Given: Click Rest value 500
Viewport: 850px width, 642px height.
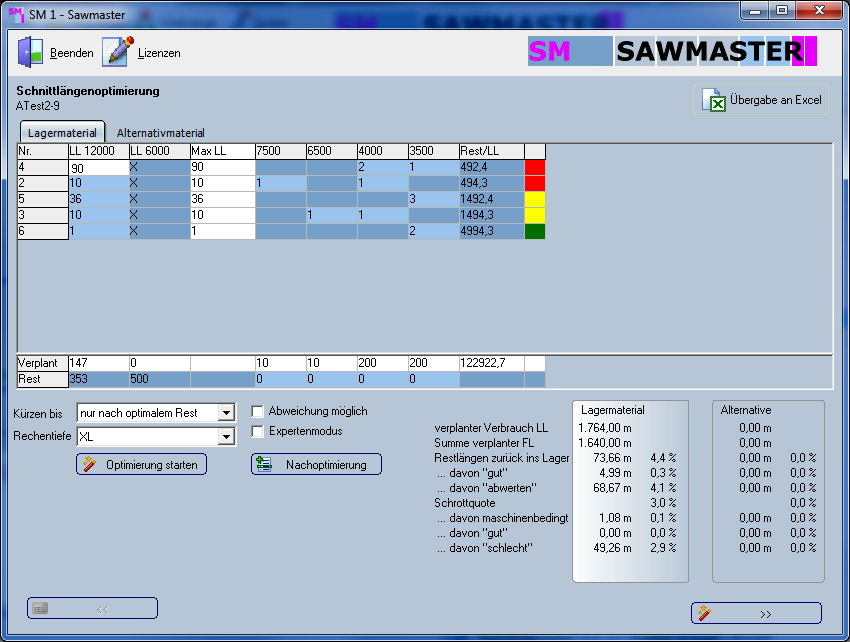Looking at the screenshot, I should point(159,380).
